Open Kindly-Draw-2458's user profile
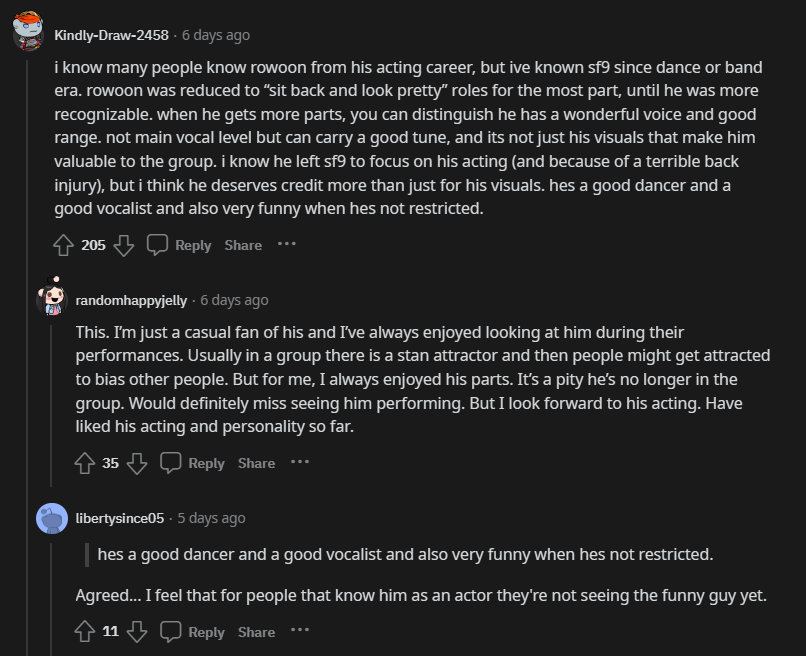 pos(111,35)
